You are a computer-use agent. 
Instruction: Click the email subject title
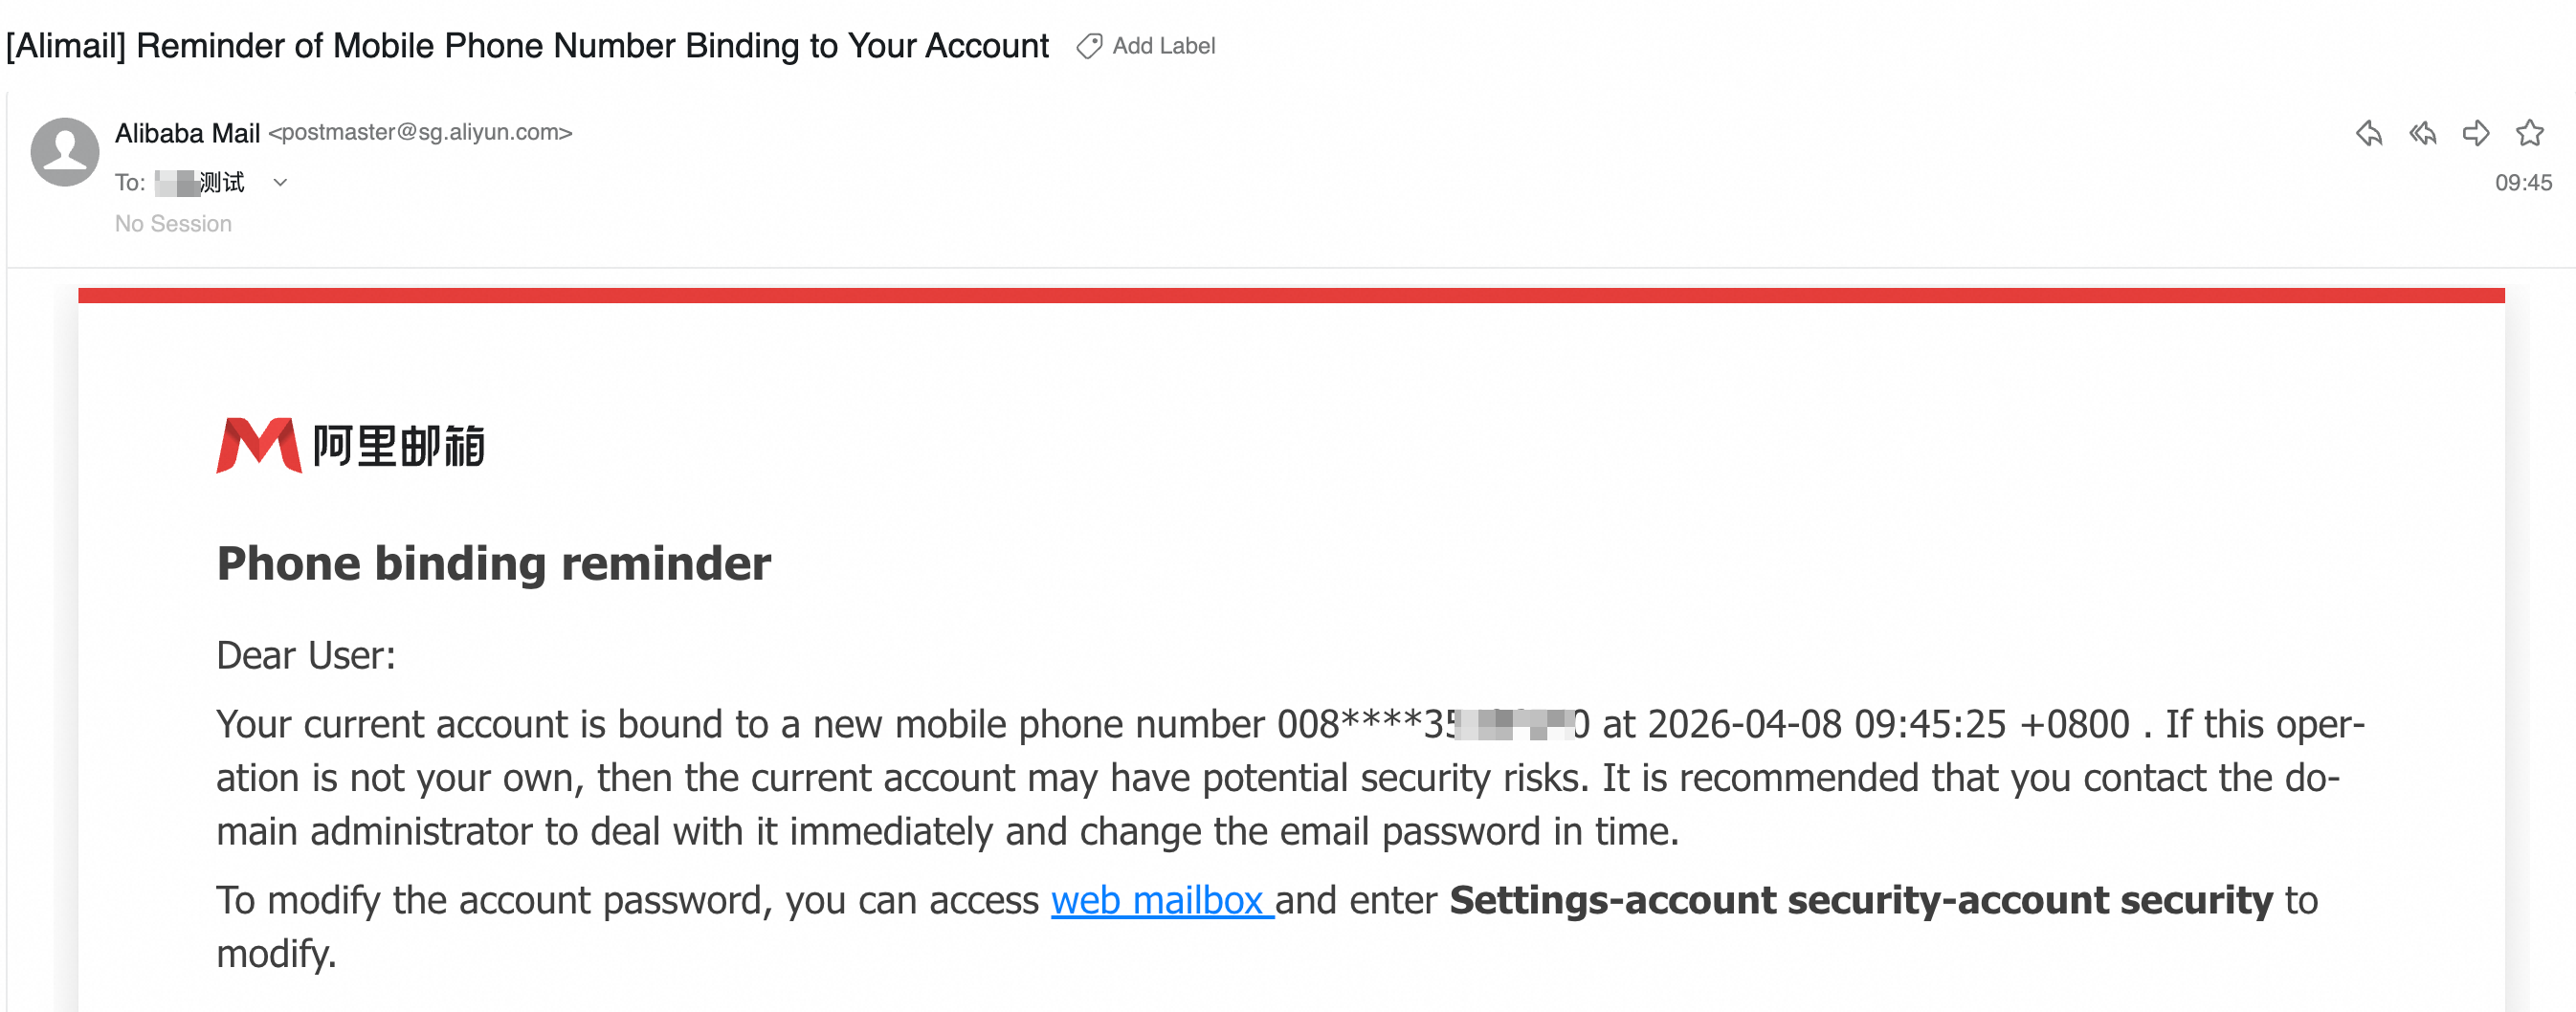[527, 46]
